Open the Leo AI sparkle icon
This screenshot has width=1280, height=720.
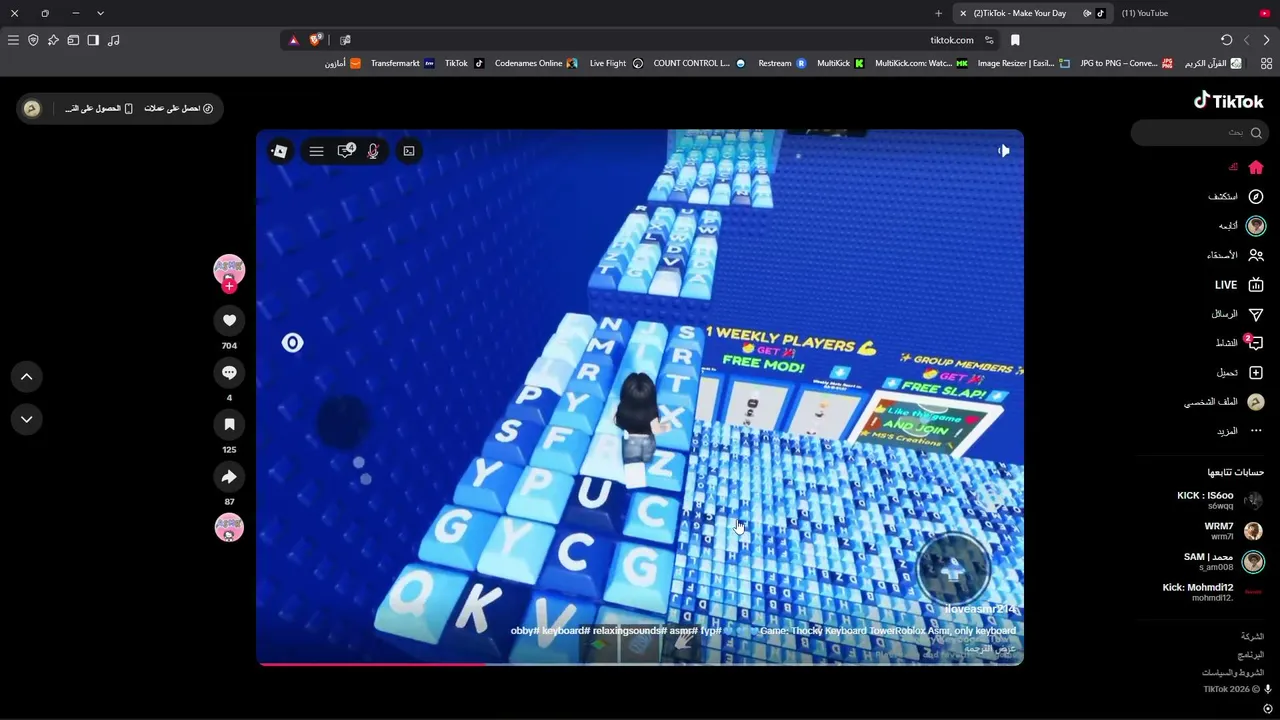(x=53, y=40)
